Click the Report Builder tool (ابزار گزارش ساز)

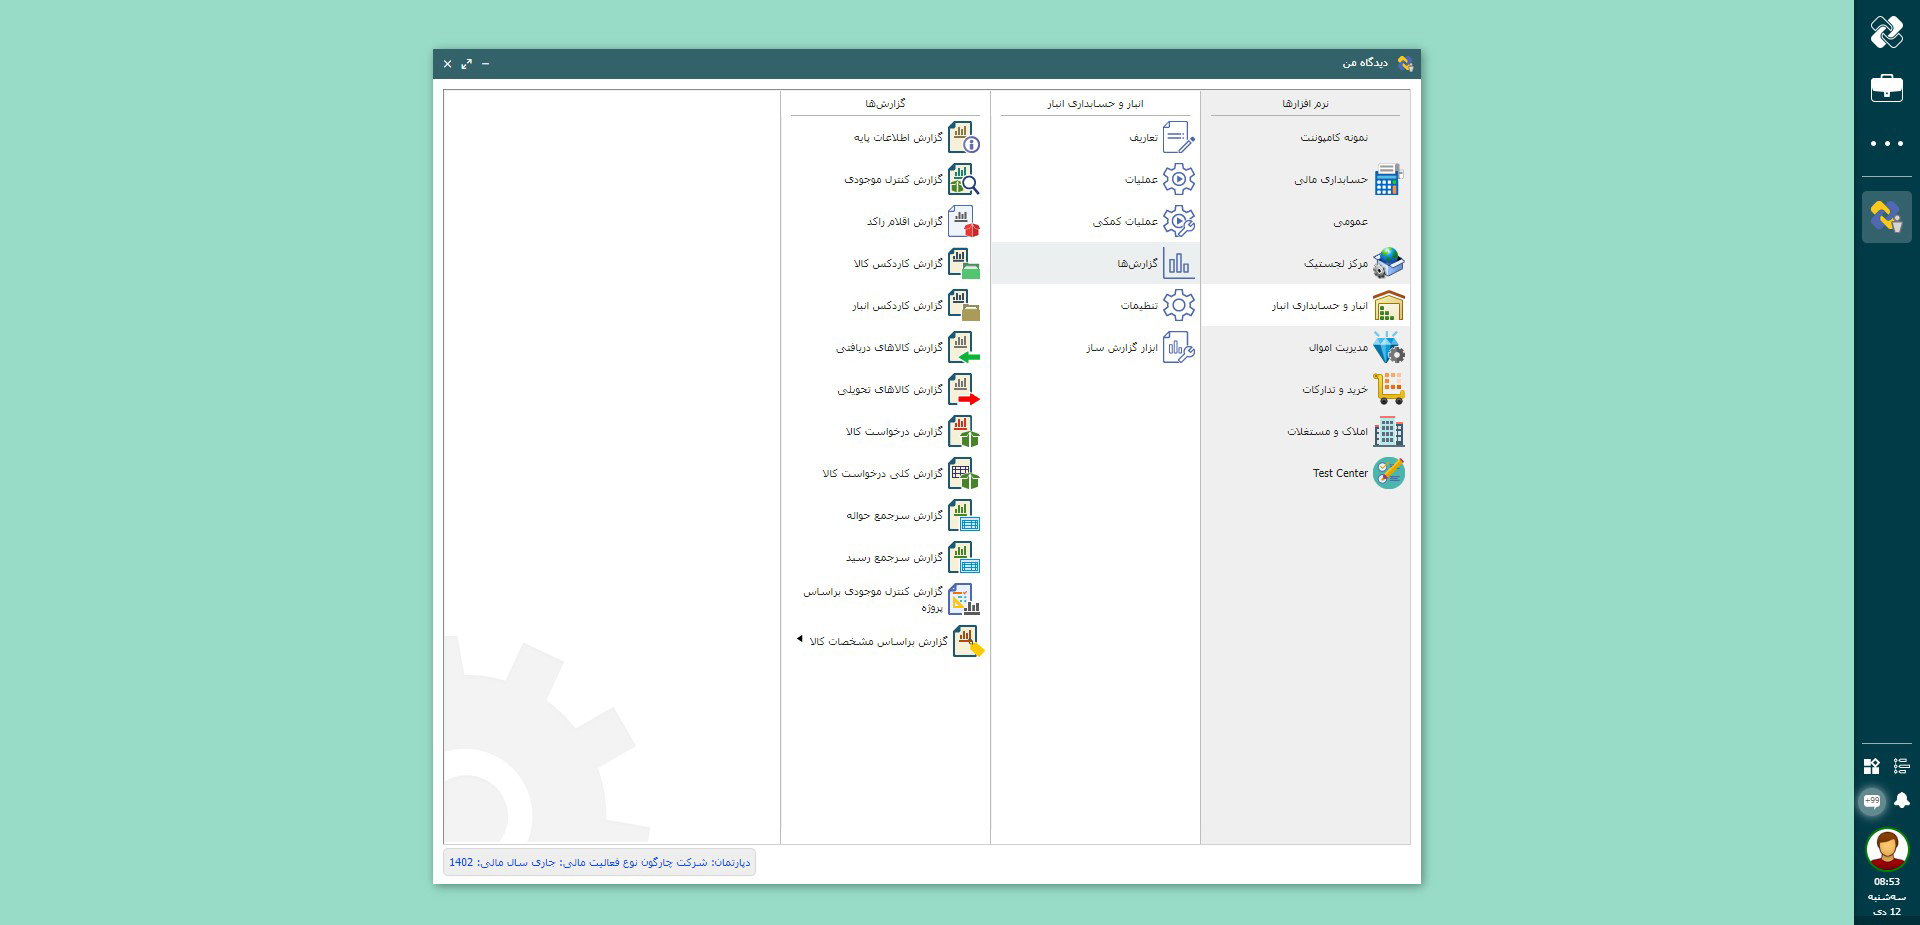(1122, 348)
